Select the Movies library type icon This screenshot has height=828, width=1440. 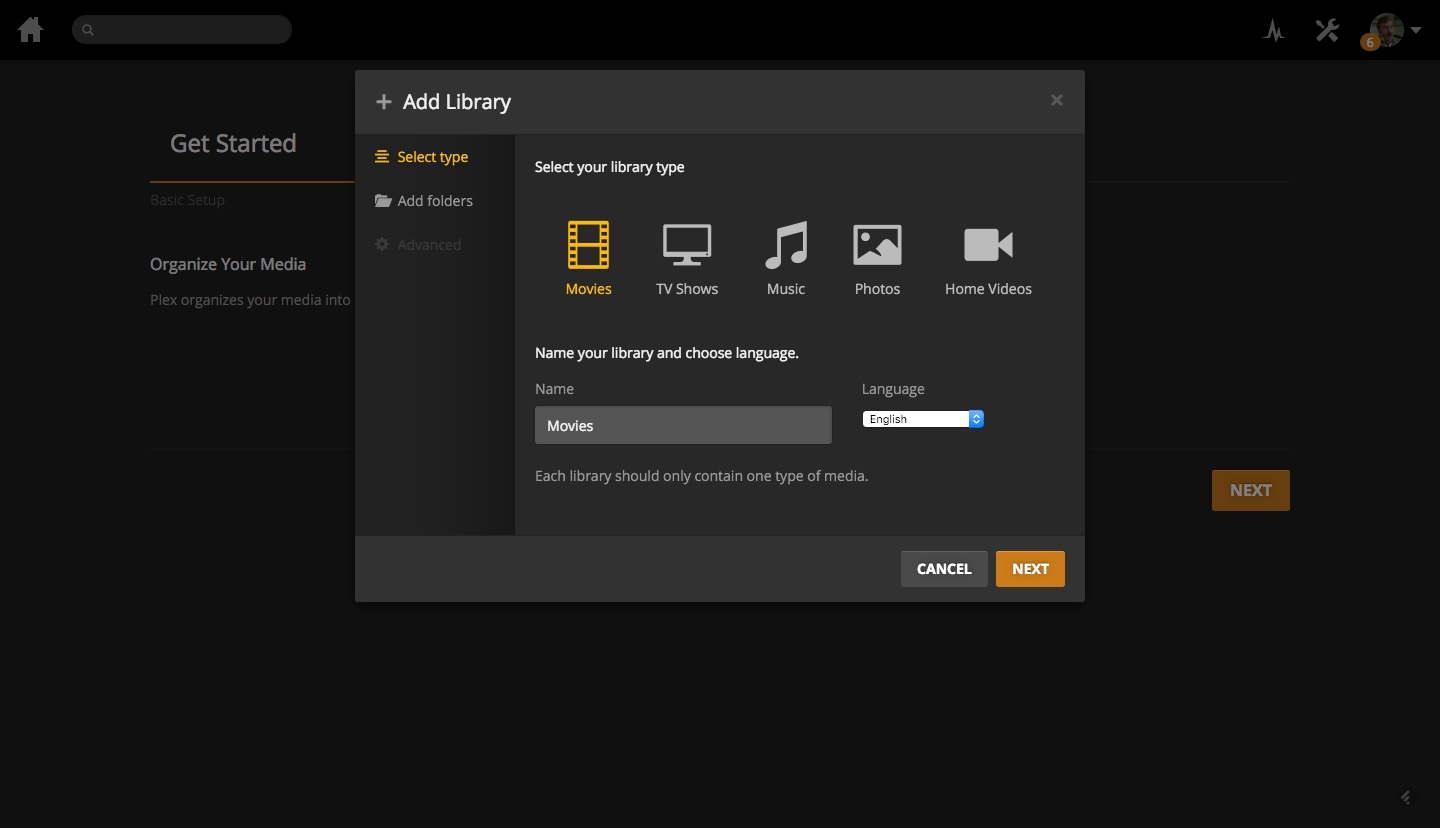click(588, 245)
